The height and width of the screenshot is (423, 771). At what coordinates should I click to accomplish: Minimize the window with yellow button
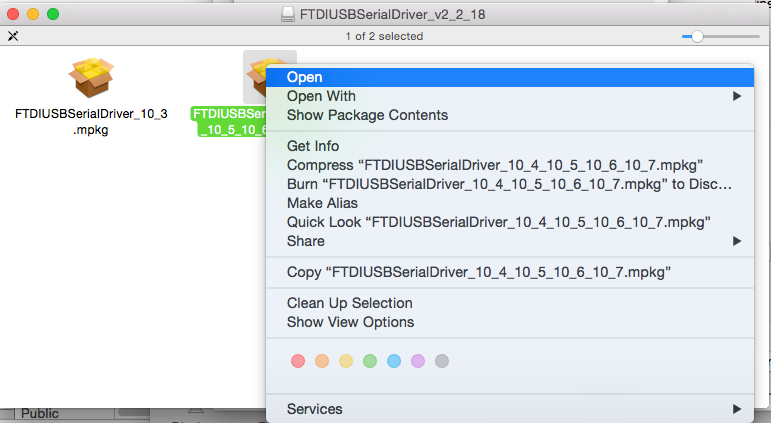[x=33, y=14]
